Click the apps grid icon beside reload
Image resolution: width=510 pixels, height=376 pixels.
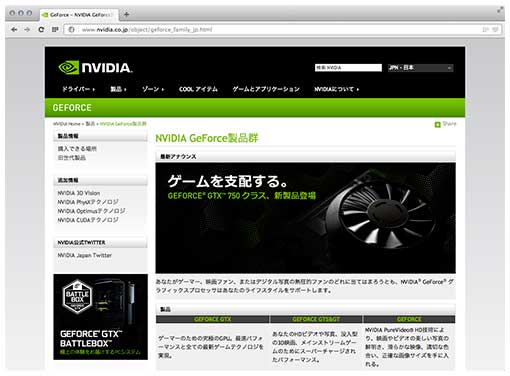click(55, 30)
